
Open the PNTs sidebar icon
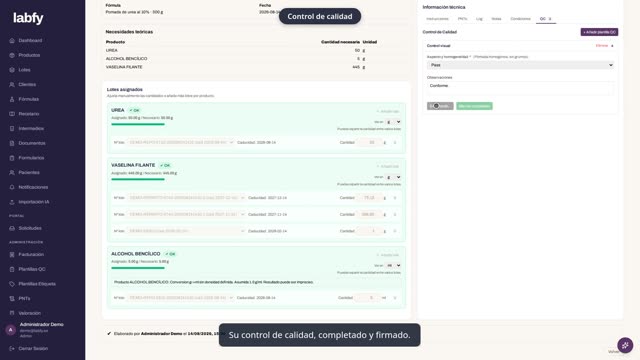coord(12,298)
